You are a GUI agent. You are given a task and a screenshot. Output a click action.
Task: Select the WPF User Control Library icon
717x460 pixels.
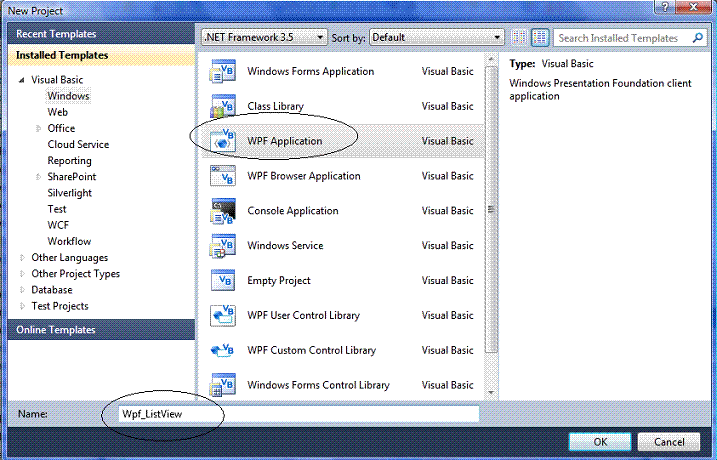coord(223,315)
